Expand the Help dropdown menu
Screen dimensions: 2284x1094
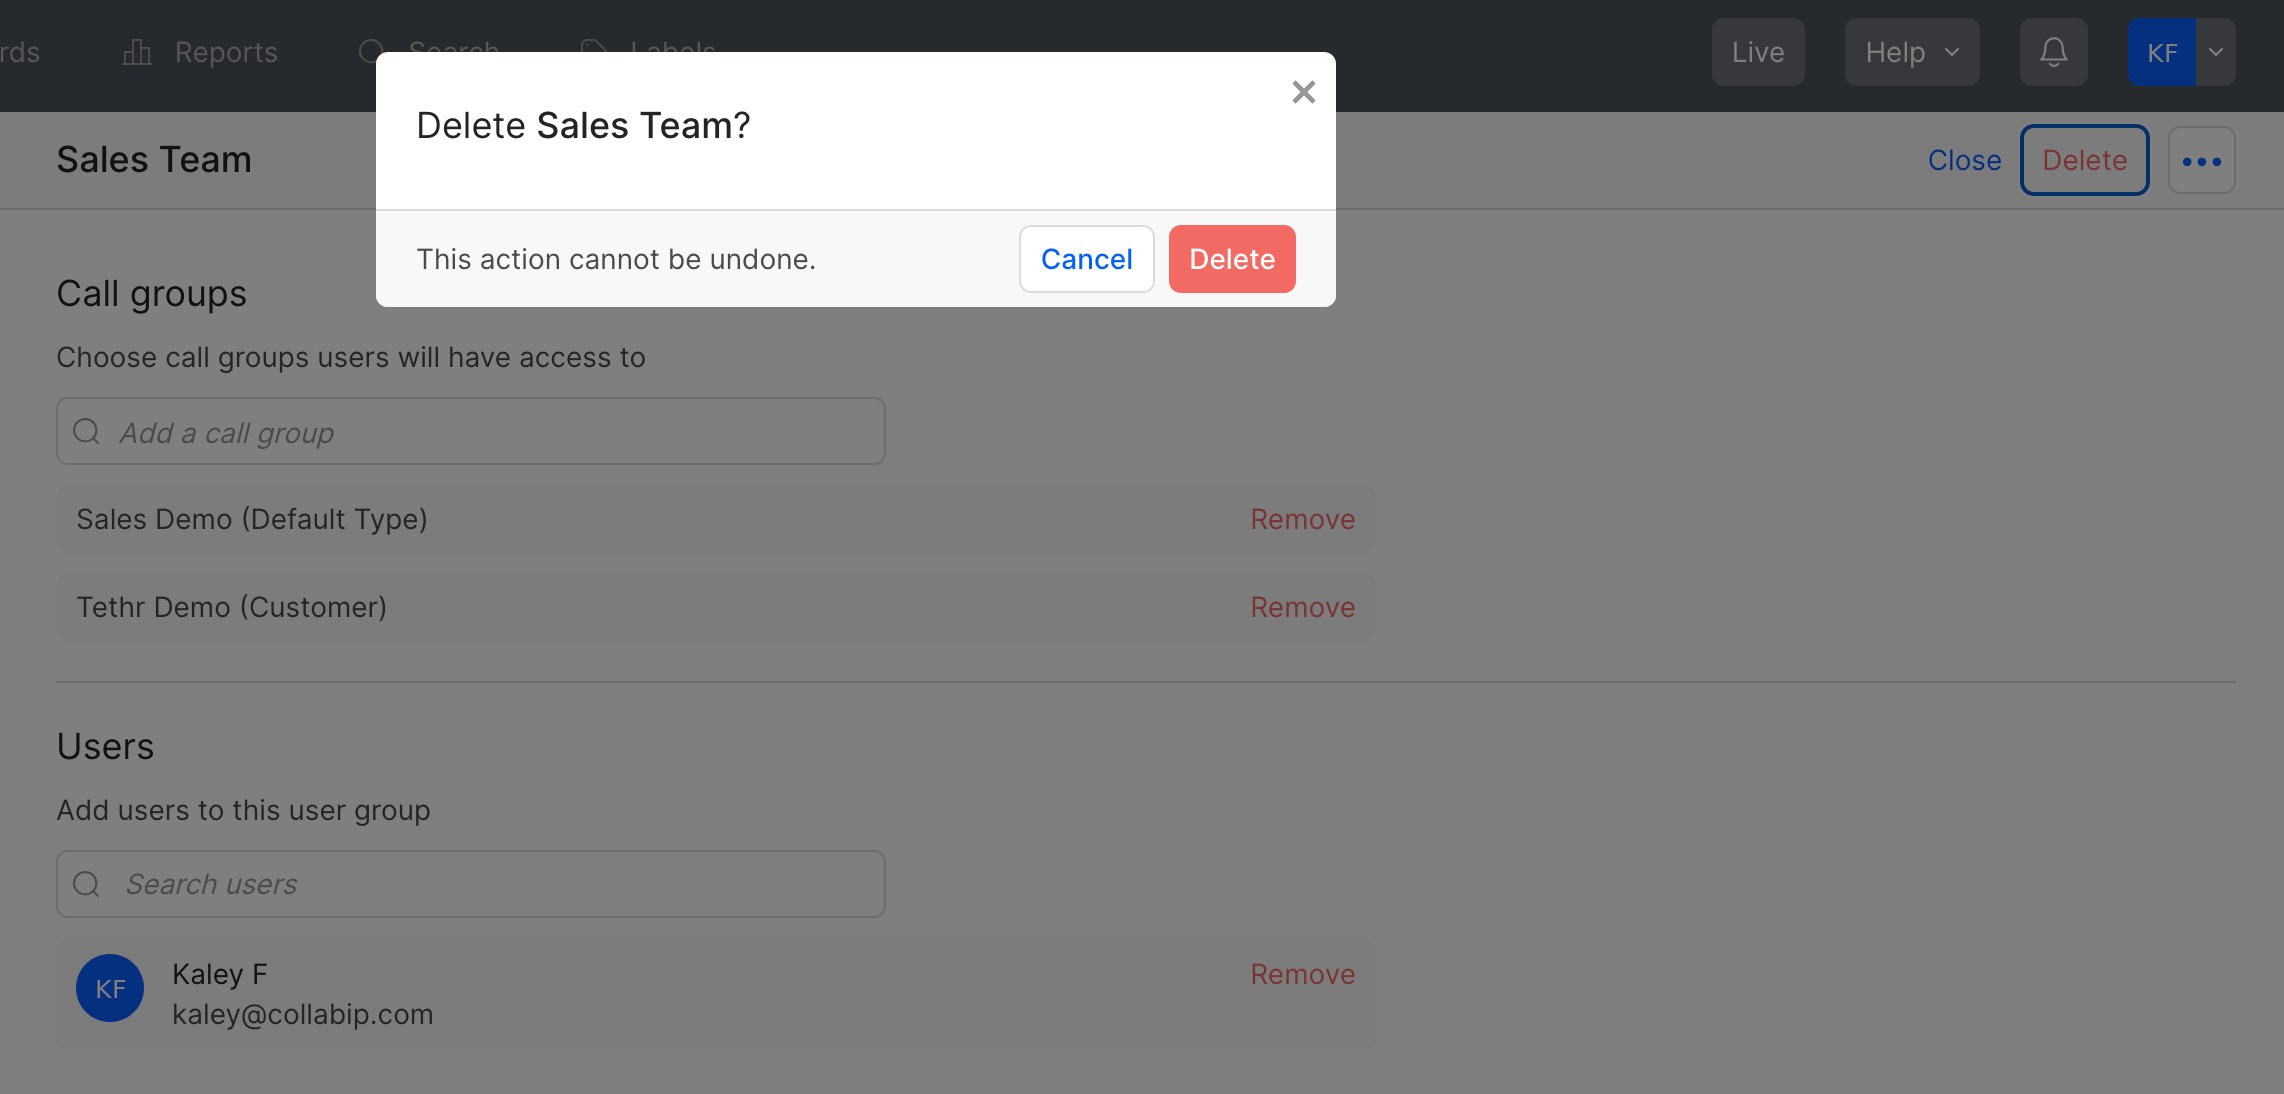(1911, 52)
